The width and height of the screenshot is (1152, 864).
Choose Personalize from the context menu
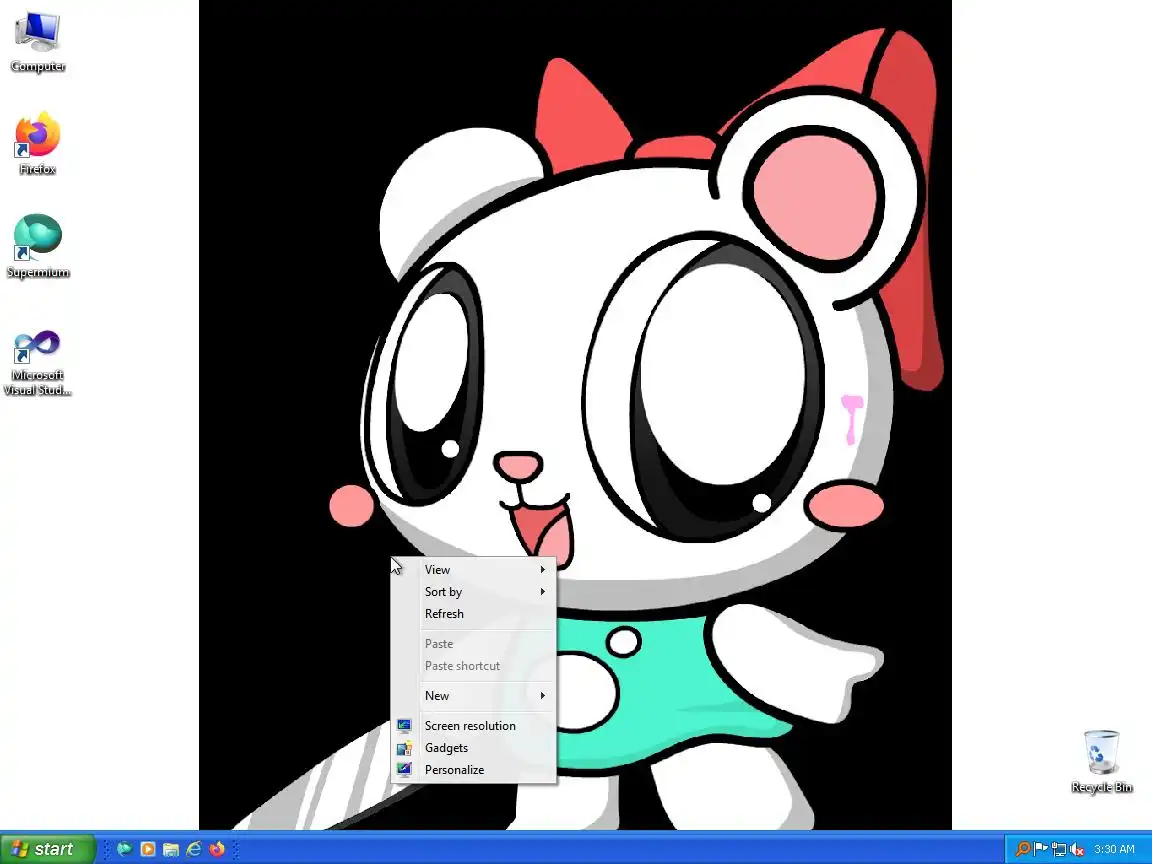(473, 770)
